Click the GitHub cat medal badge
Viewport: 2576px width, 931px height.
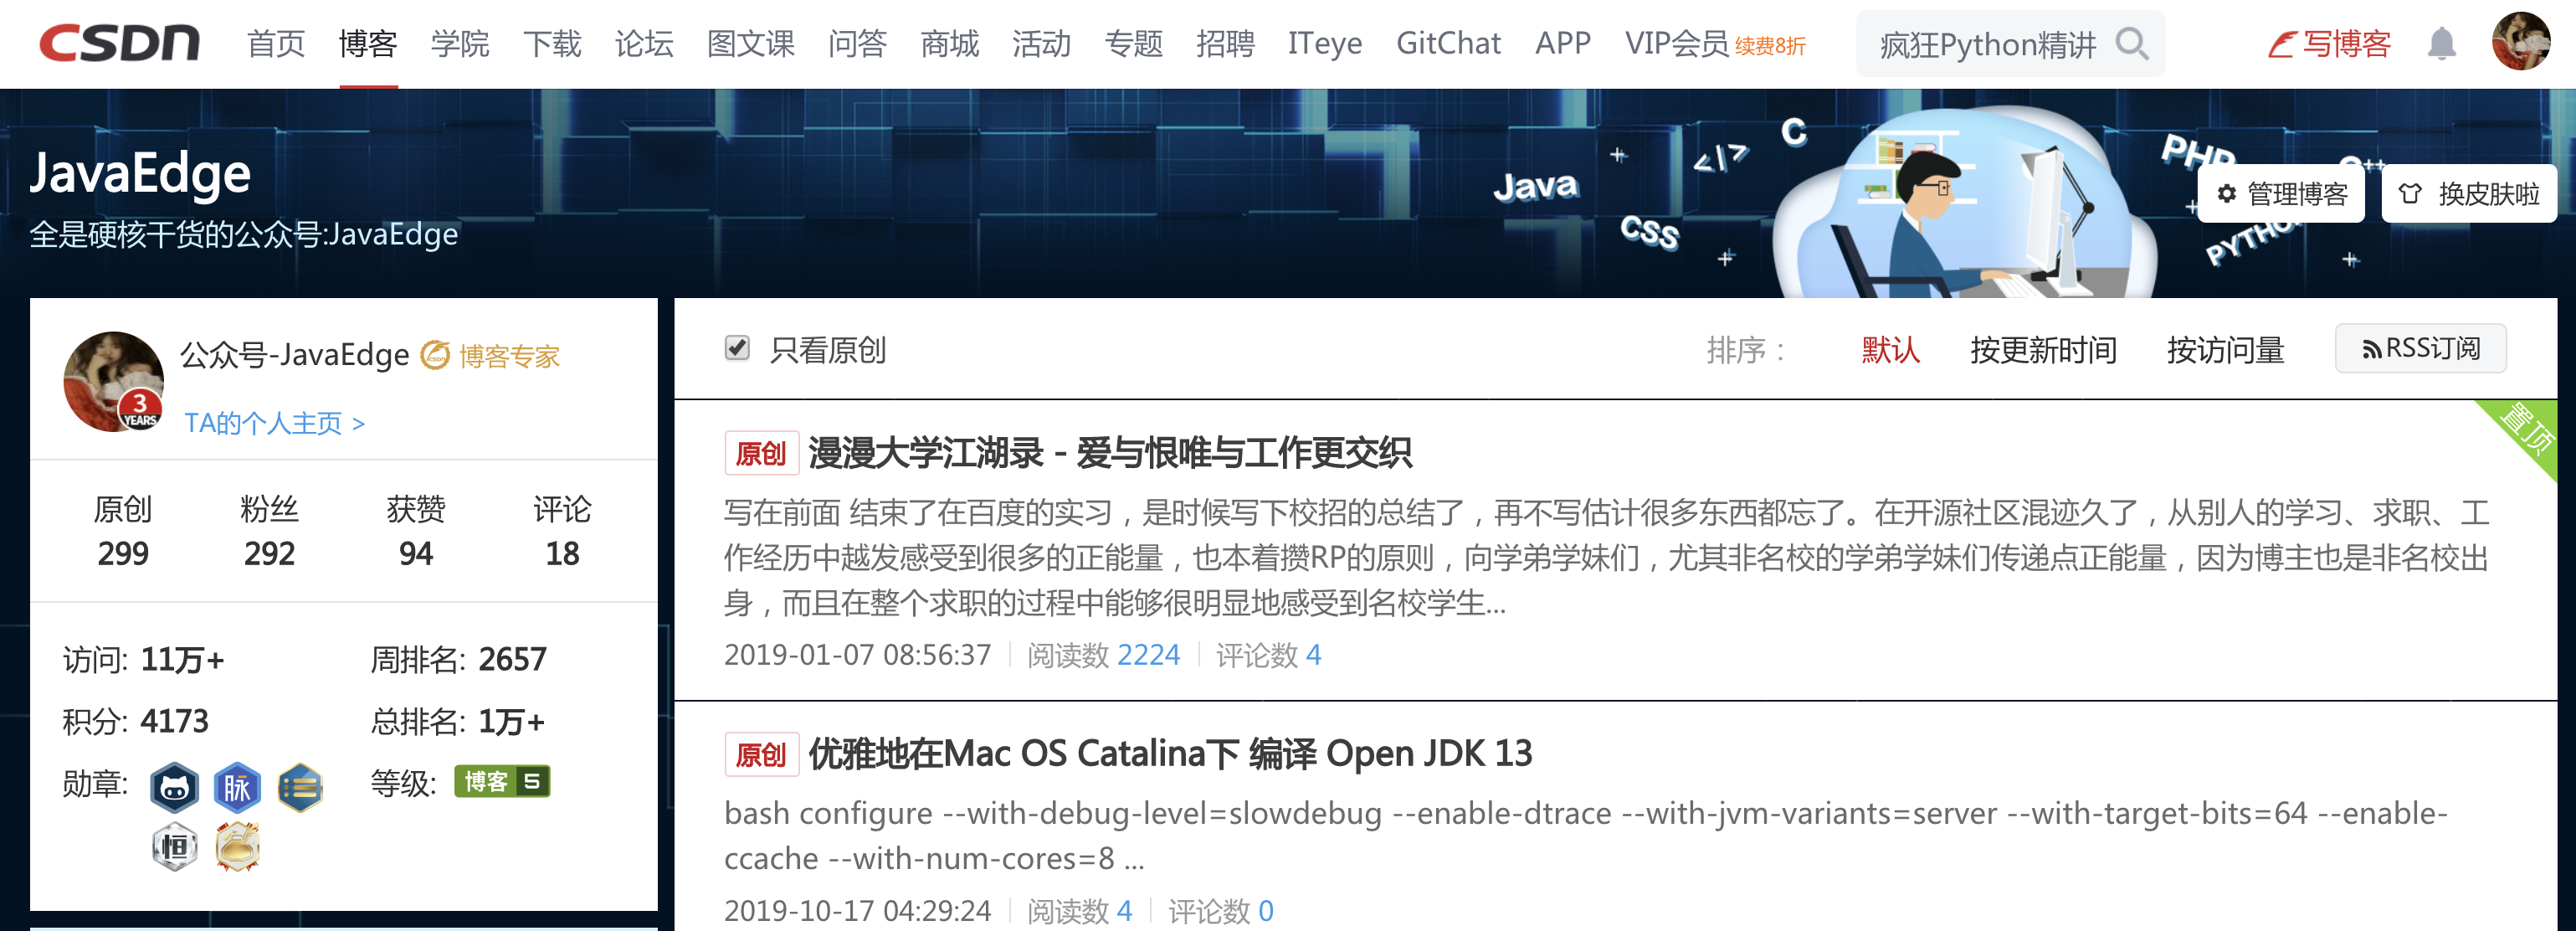[175, 787]
